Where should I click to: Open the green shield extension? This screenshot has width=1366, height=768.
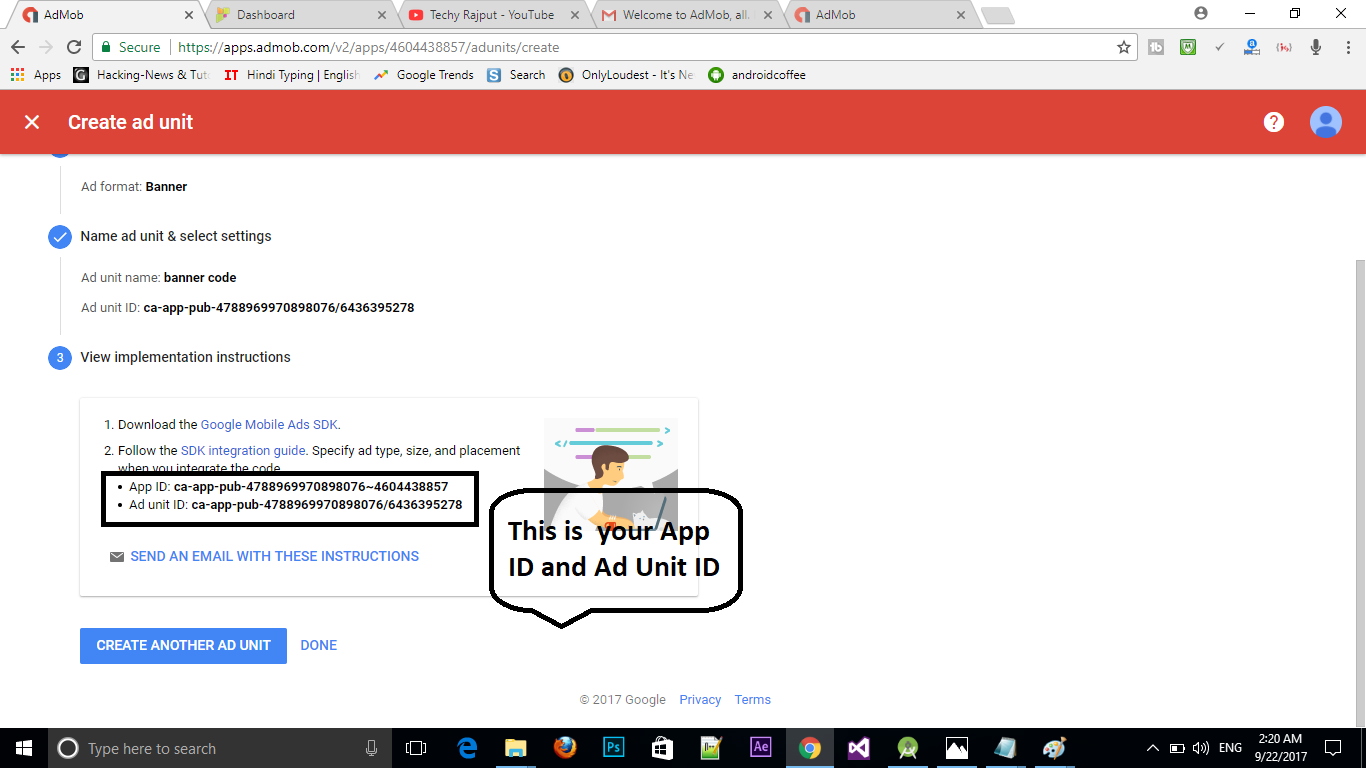click(1188, 47)
